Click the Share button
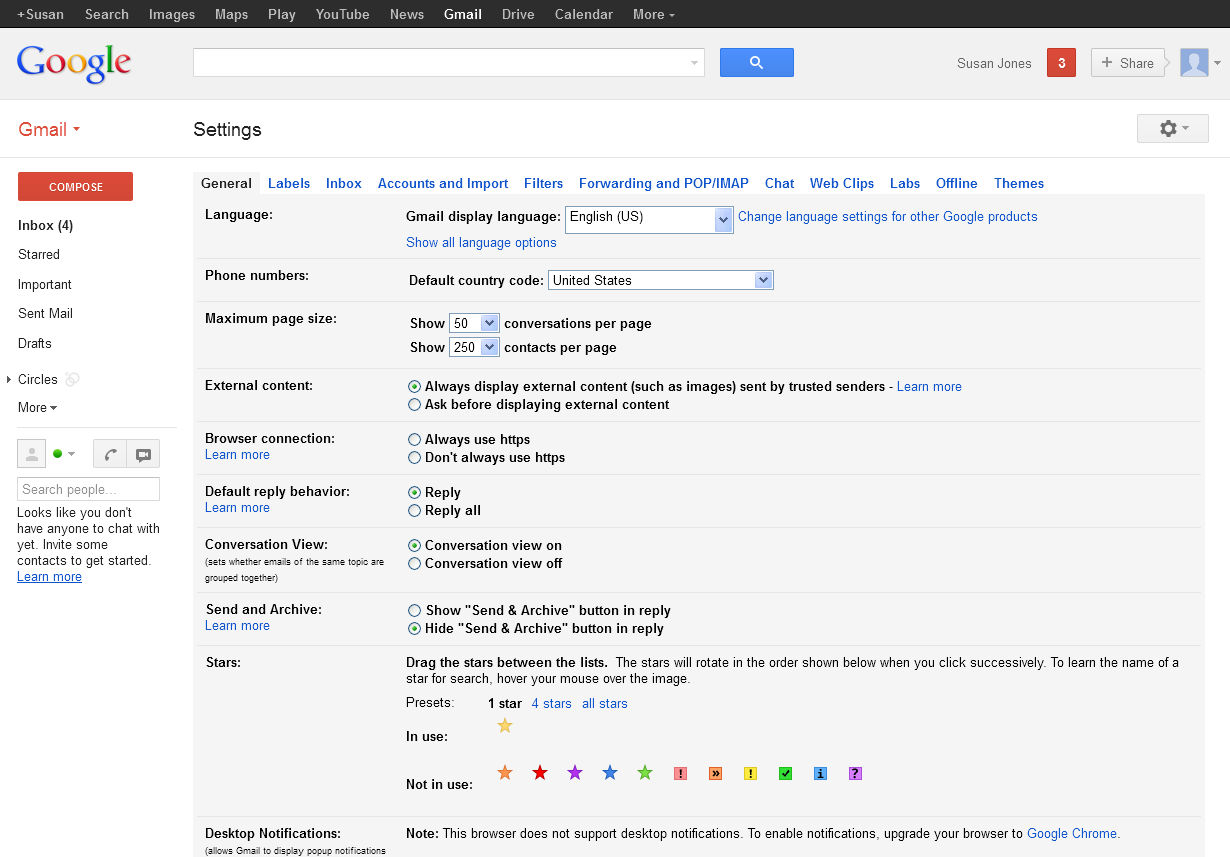 click(x=1128, y=63)
